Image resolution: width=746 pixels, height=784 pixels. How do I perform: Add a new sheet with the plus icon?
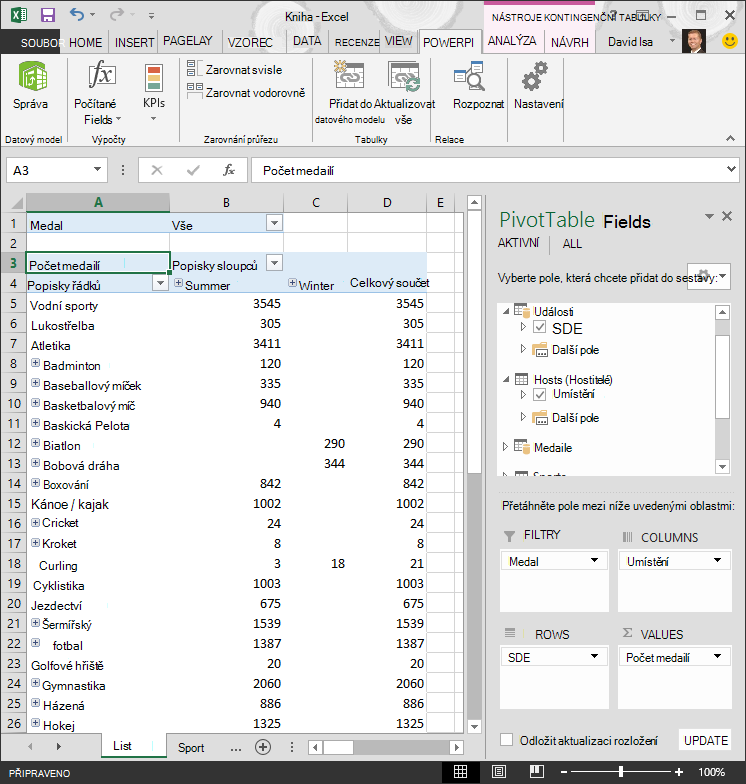(263, 747)
